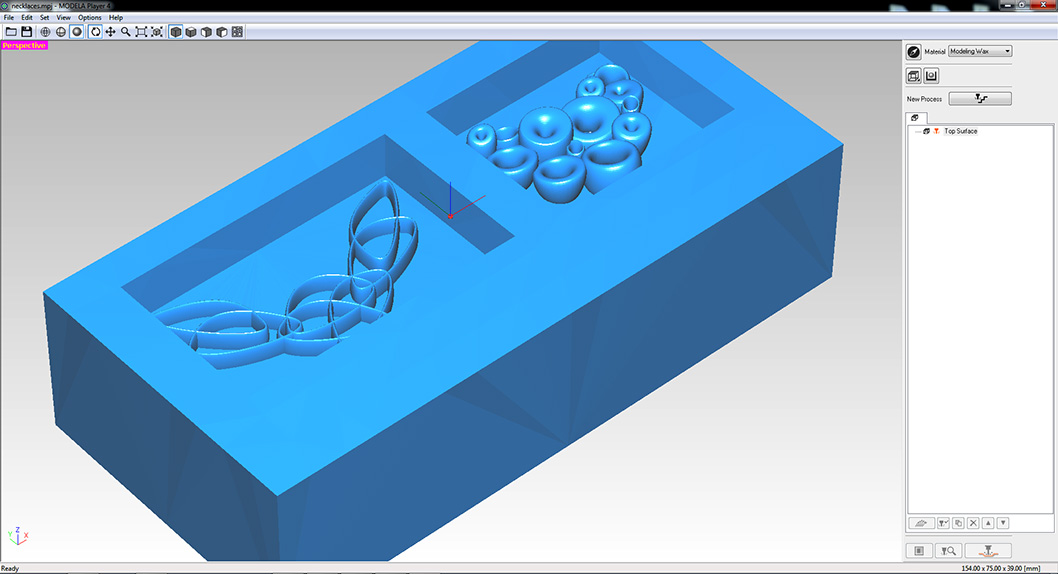This screenshot has width=1058, height=574.
Task: Click the New Process button
Action: (x=980, y=98)
